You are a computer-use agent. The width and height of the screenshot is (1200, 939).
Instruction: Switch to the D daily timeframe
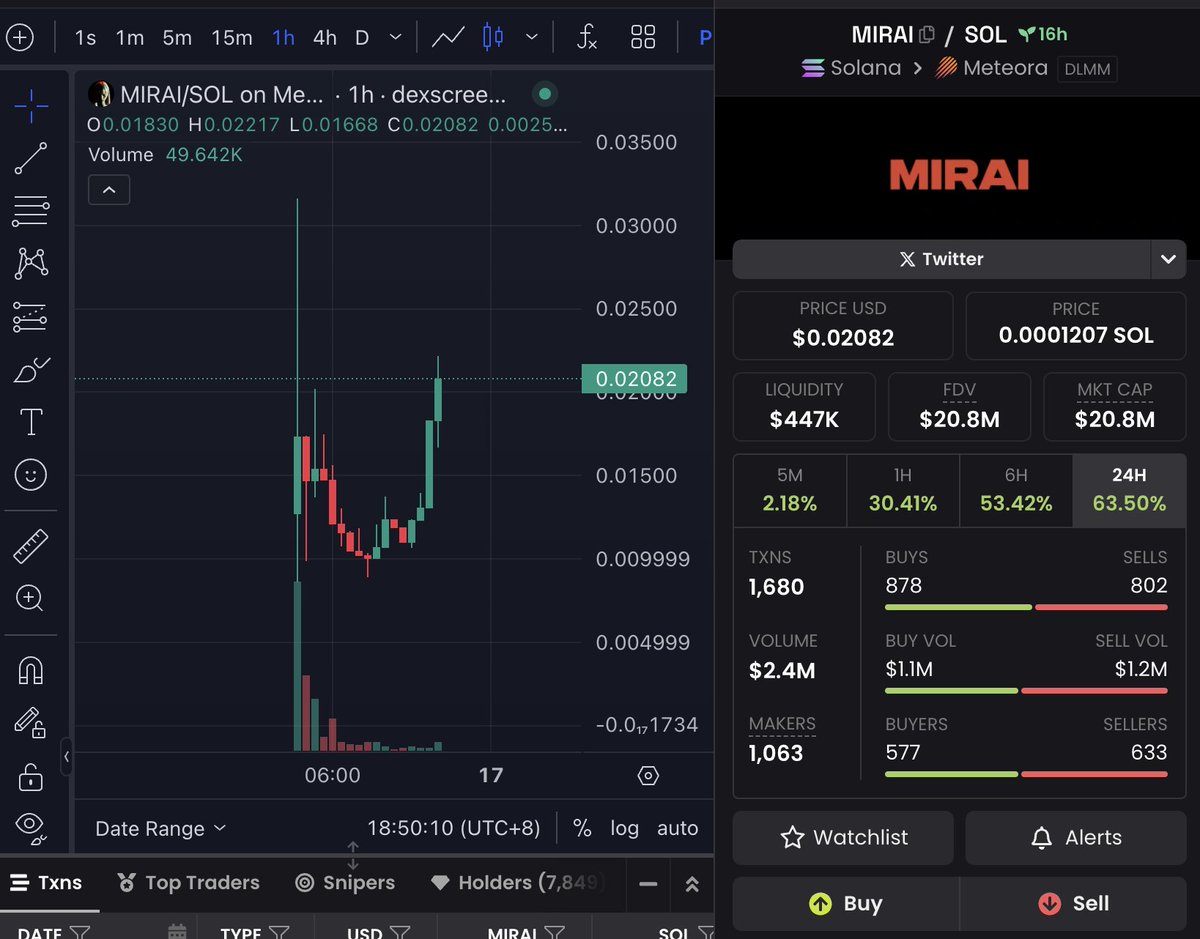[x=362, y=38]
